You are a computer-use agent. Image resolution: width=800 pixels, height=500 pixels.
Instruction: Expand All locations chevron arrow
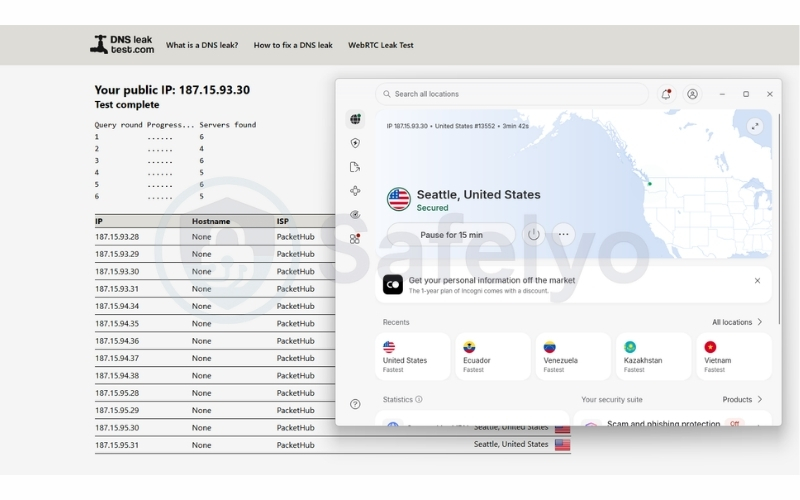click(x=760, y=322)
